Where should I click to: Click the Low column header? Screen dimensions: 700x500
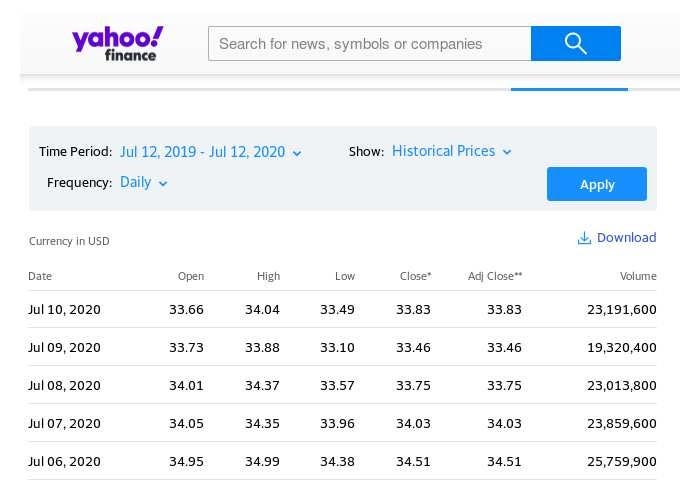pyautogui.click(x=344, y=276)
